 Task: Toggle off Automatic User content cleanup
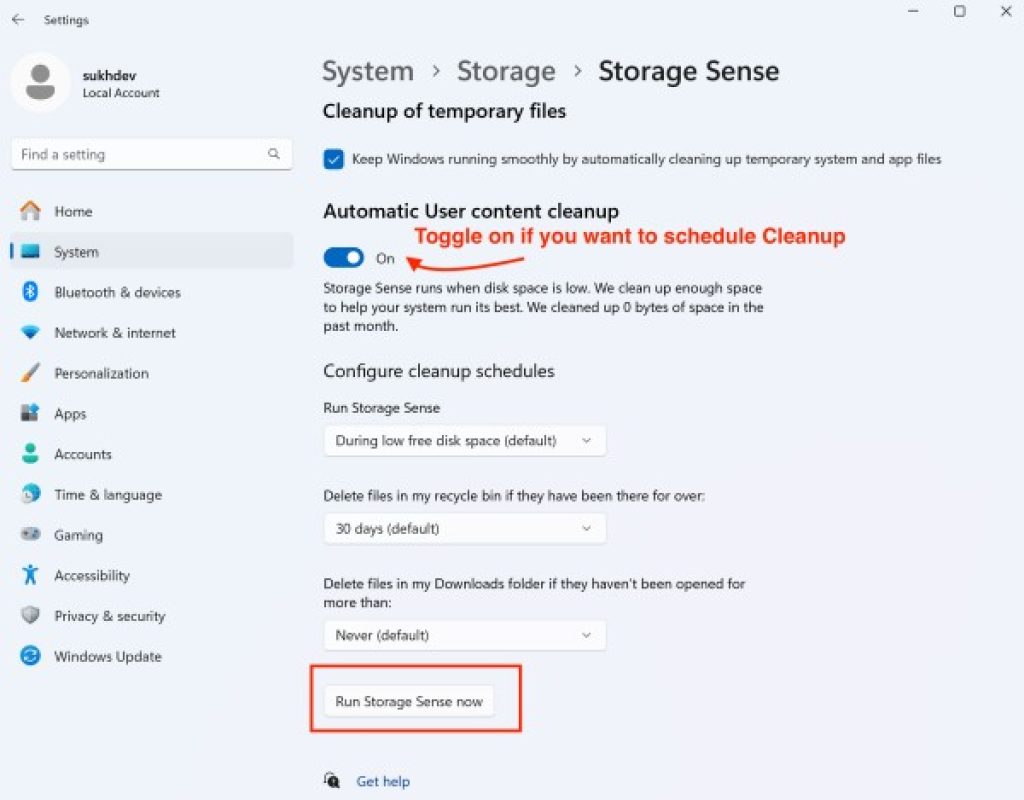click(x=343, y=257)
